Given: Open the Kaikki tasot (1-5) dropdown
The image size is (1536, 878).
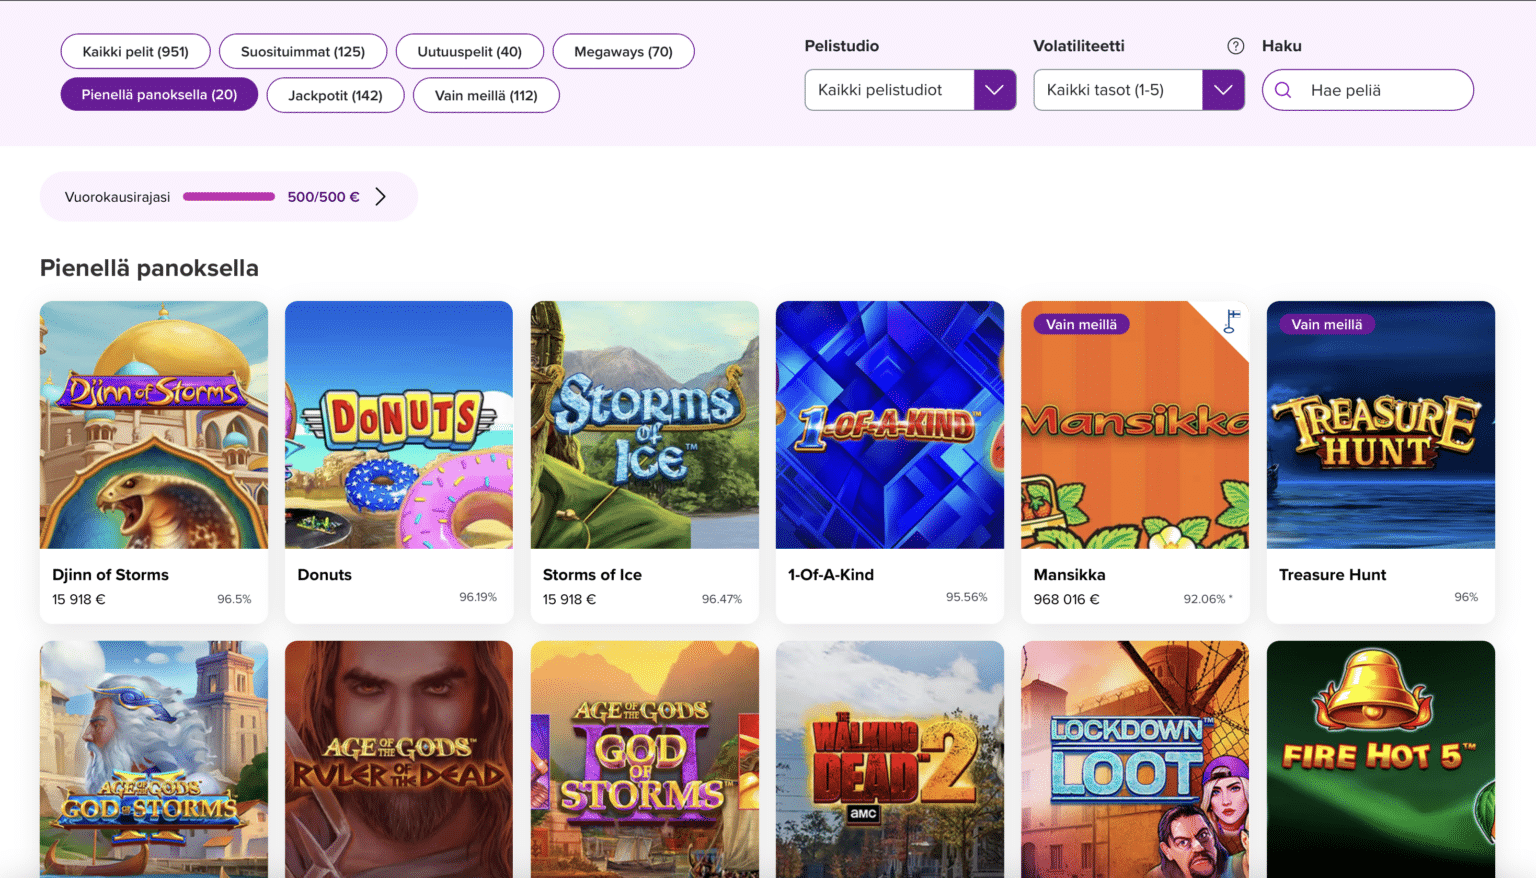Looking at the screenshot, I should [x=1139, y=90].
